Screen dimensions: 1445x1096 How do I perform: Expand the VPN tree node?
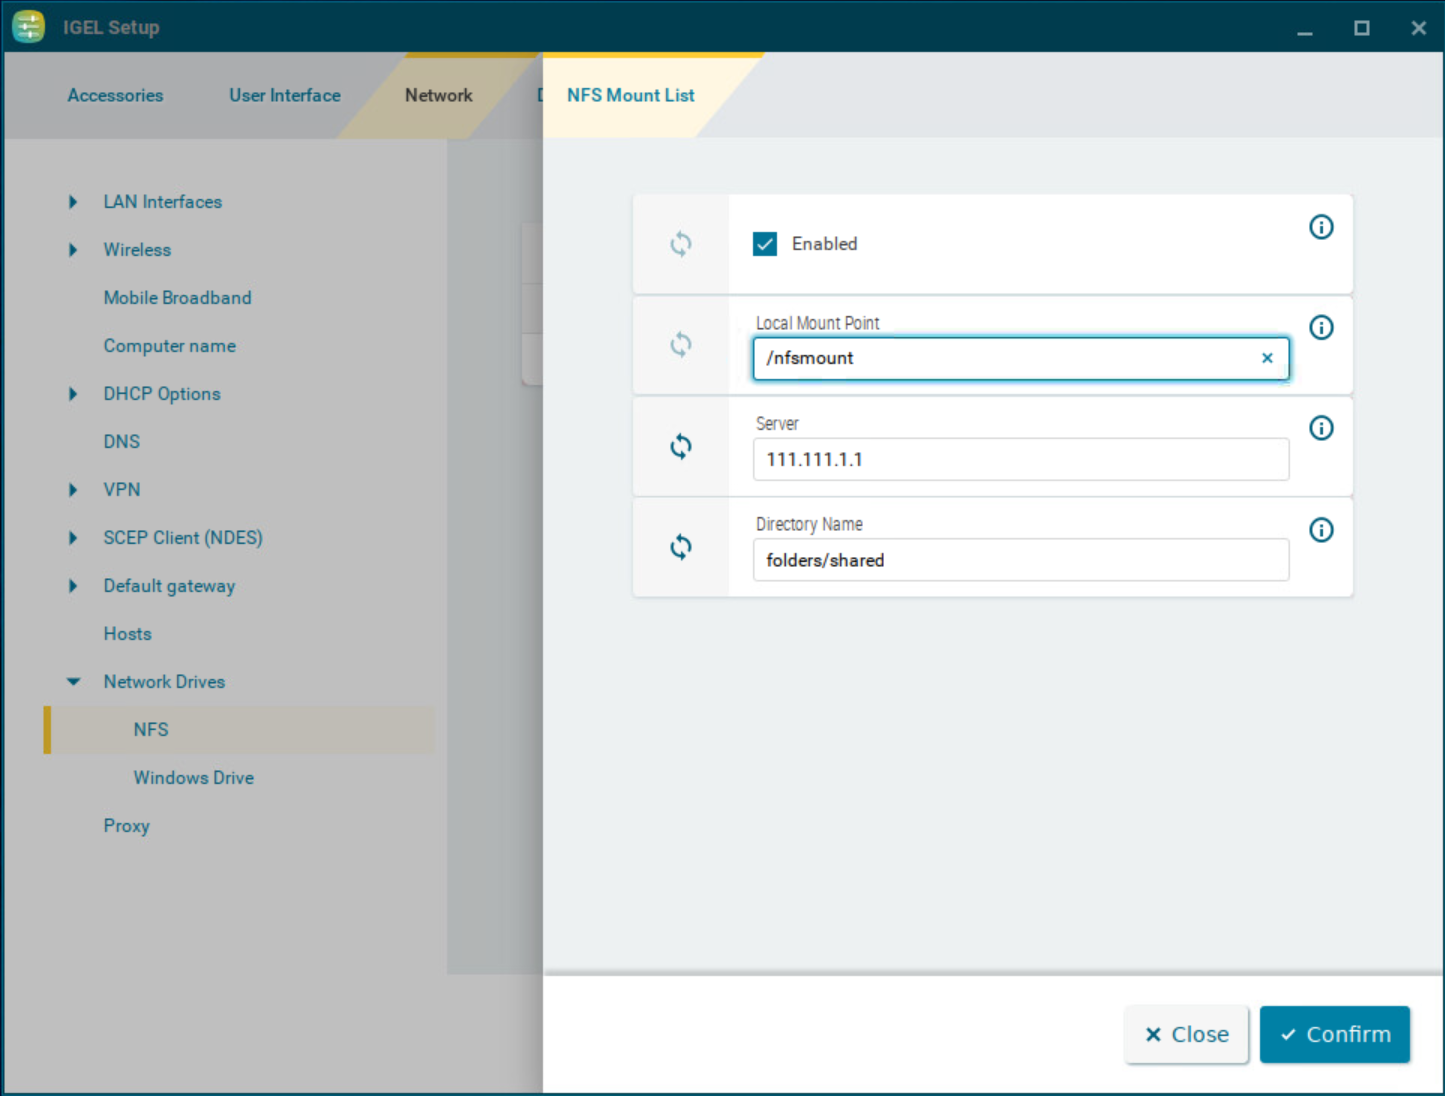[x=73, y=490]
